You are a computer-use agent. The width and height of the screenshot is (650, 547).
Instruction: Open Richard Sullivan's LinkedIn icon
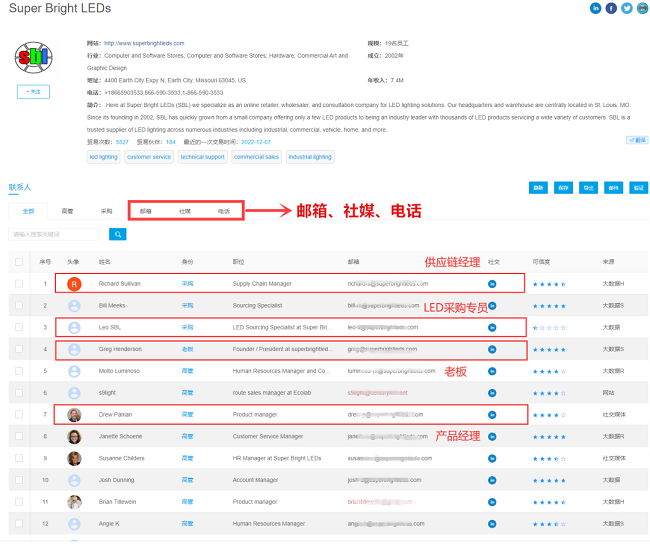[x=492, y=284]
